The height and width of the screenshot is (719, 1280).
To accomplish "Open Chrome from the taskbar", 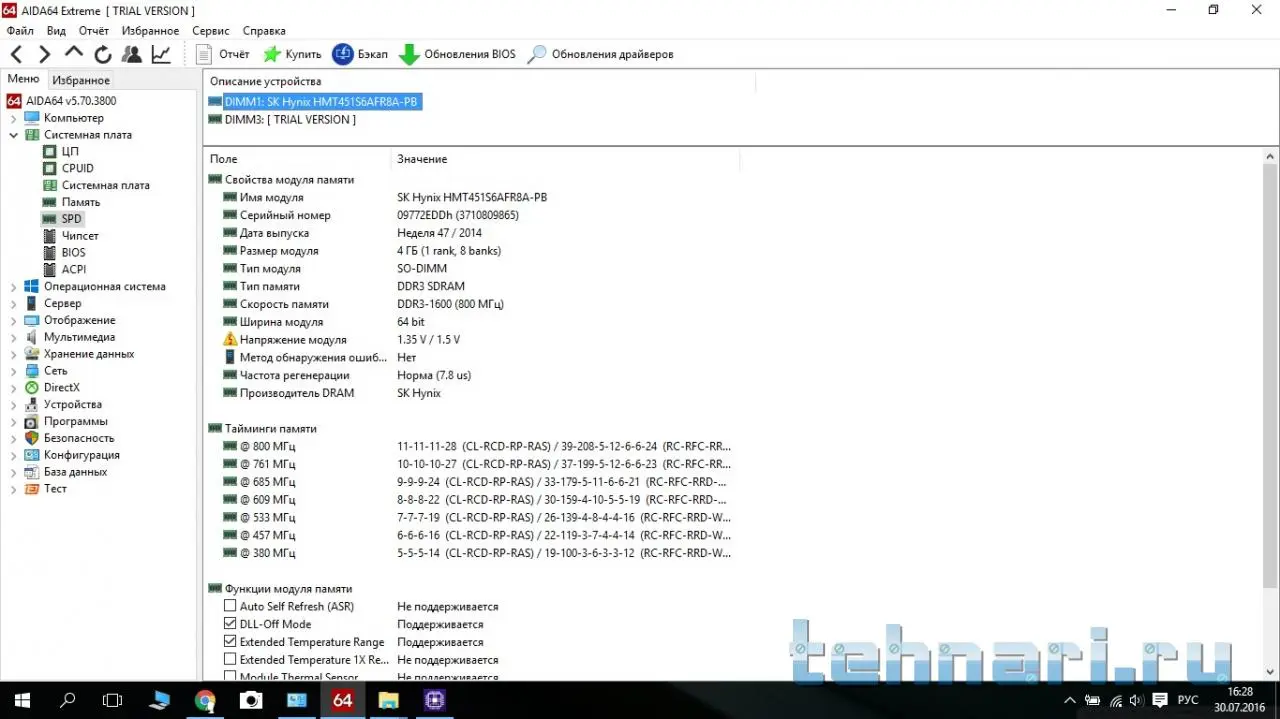I will point(205,700).
